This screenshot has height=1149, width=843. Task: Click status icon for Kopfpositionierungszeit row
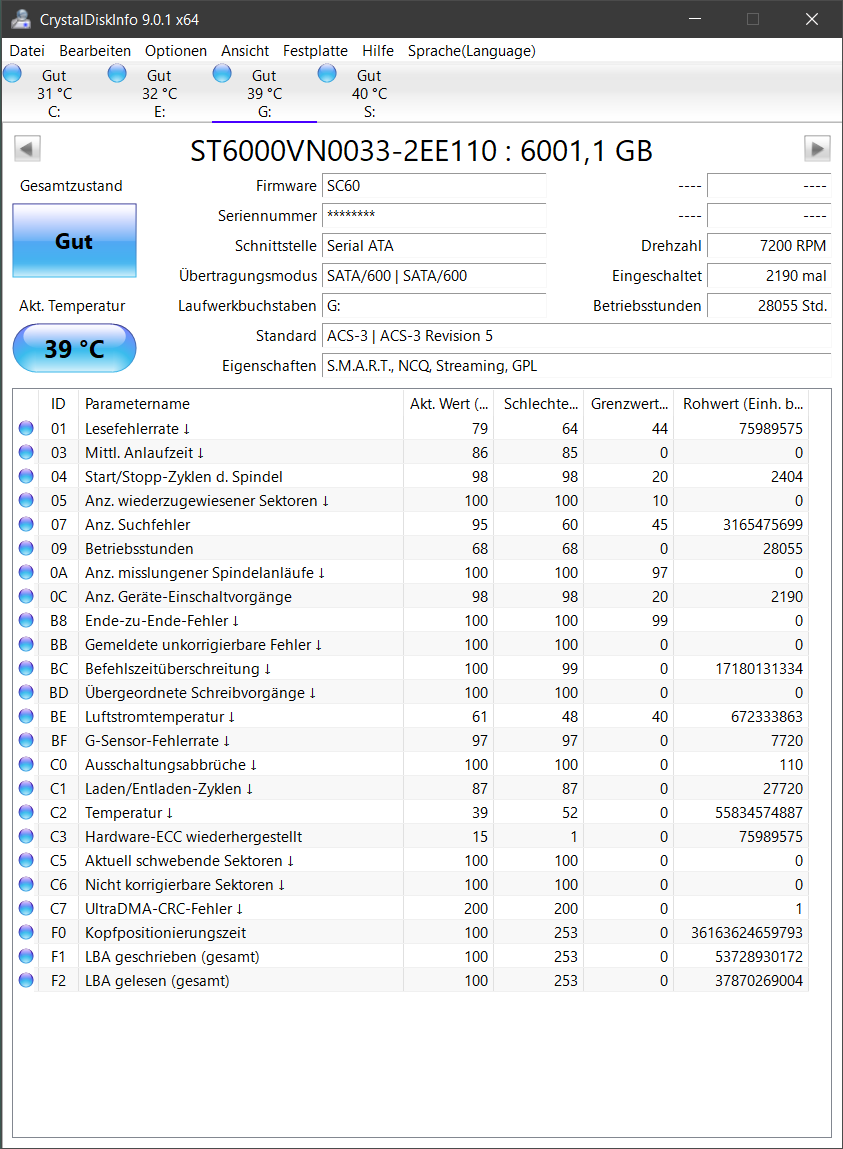coord(26,932)
